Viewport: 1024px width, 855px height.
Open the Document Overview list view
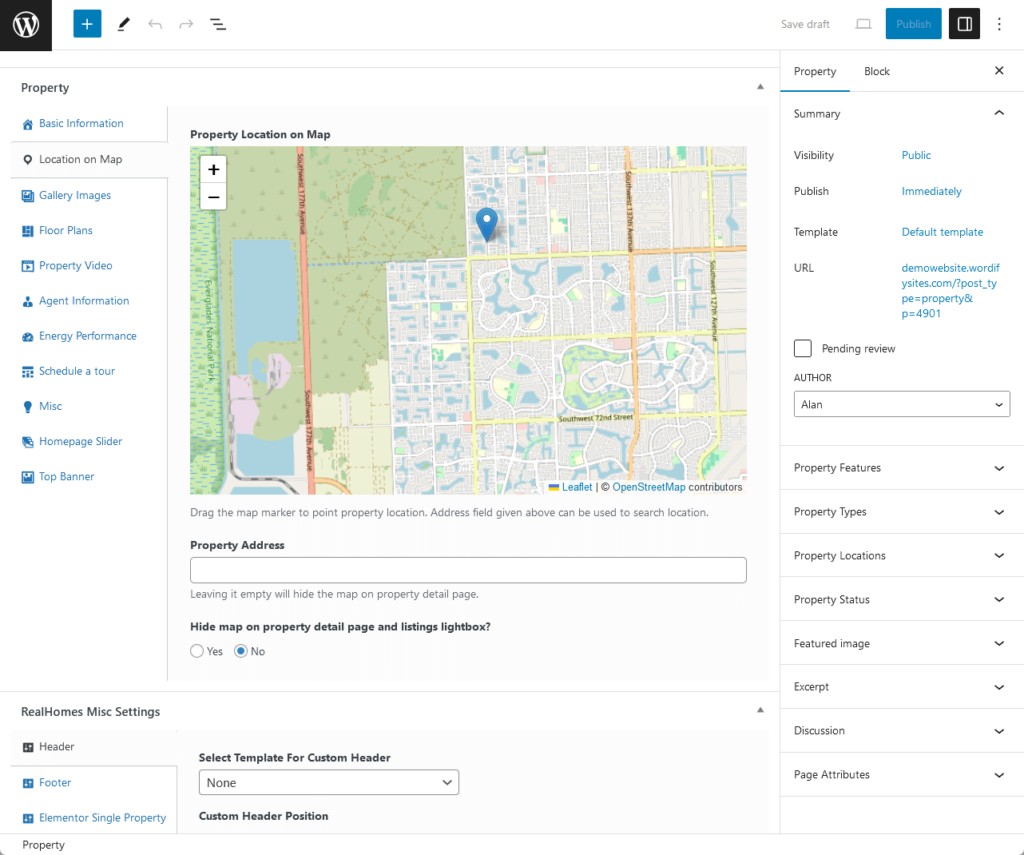[218, 23]
